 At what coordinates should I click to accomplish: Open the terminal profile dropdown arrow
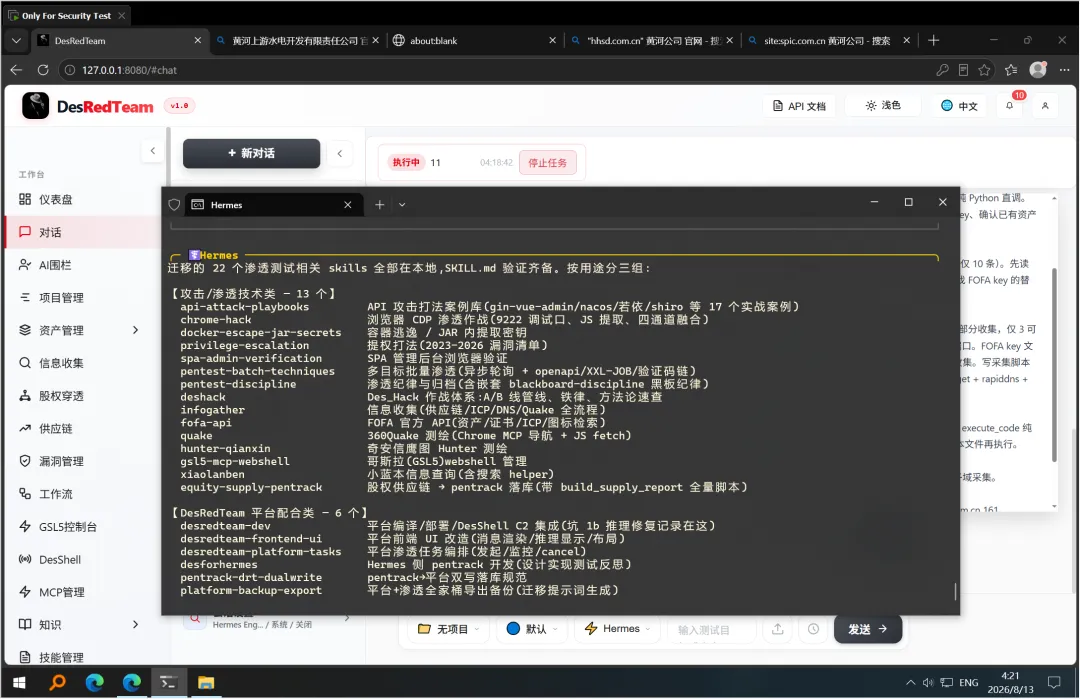click(x=402, y=205)
